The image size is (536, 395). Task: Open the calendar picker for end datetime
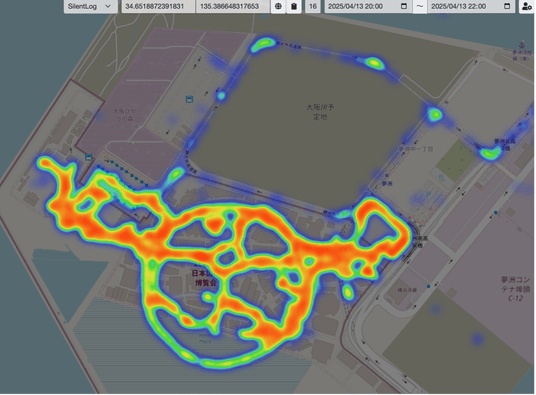click(x=507, y=6)
